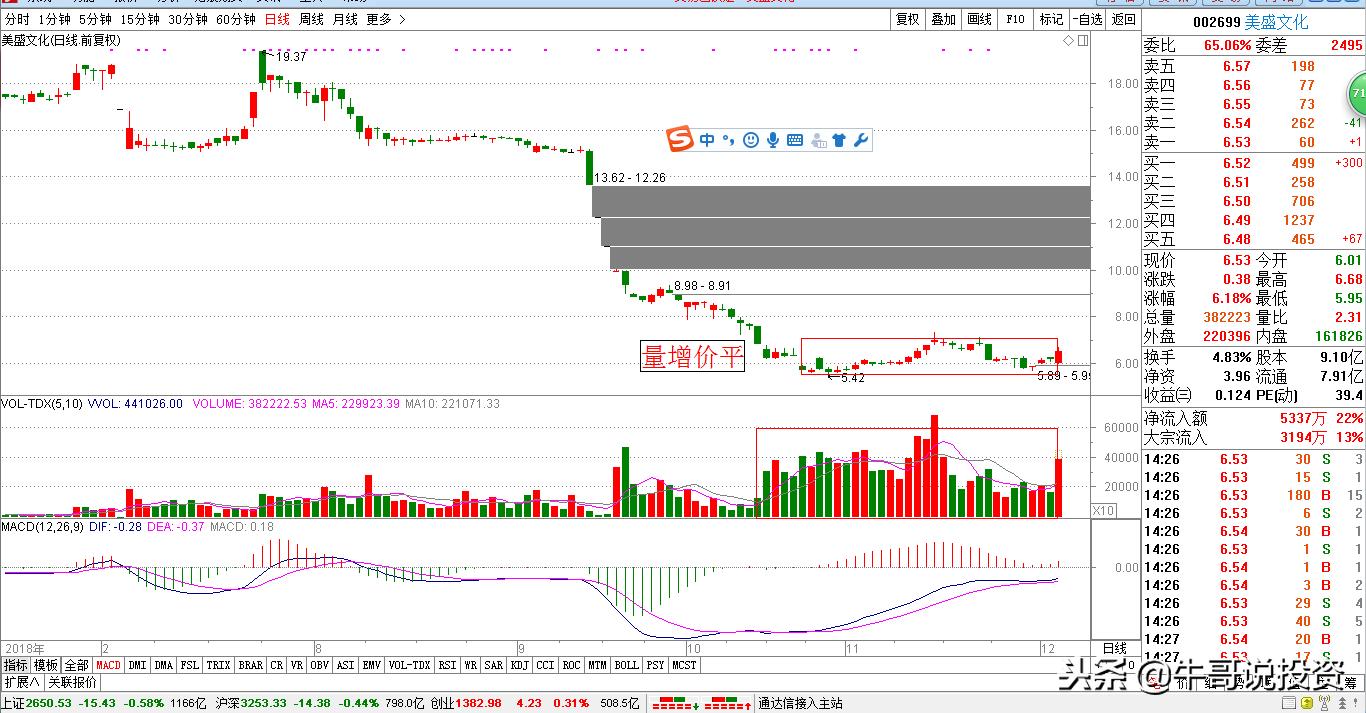
Task: Select the BOLL indicator tab
Action: [x=627, y=665]
